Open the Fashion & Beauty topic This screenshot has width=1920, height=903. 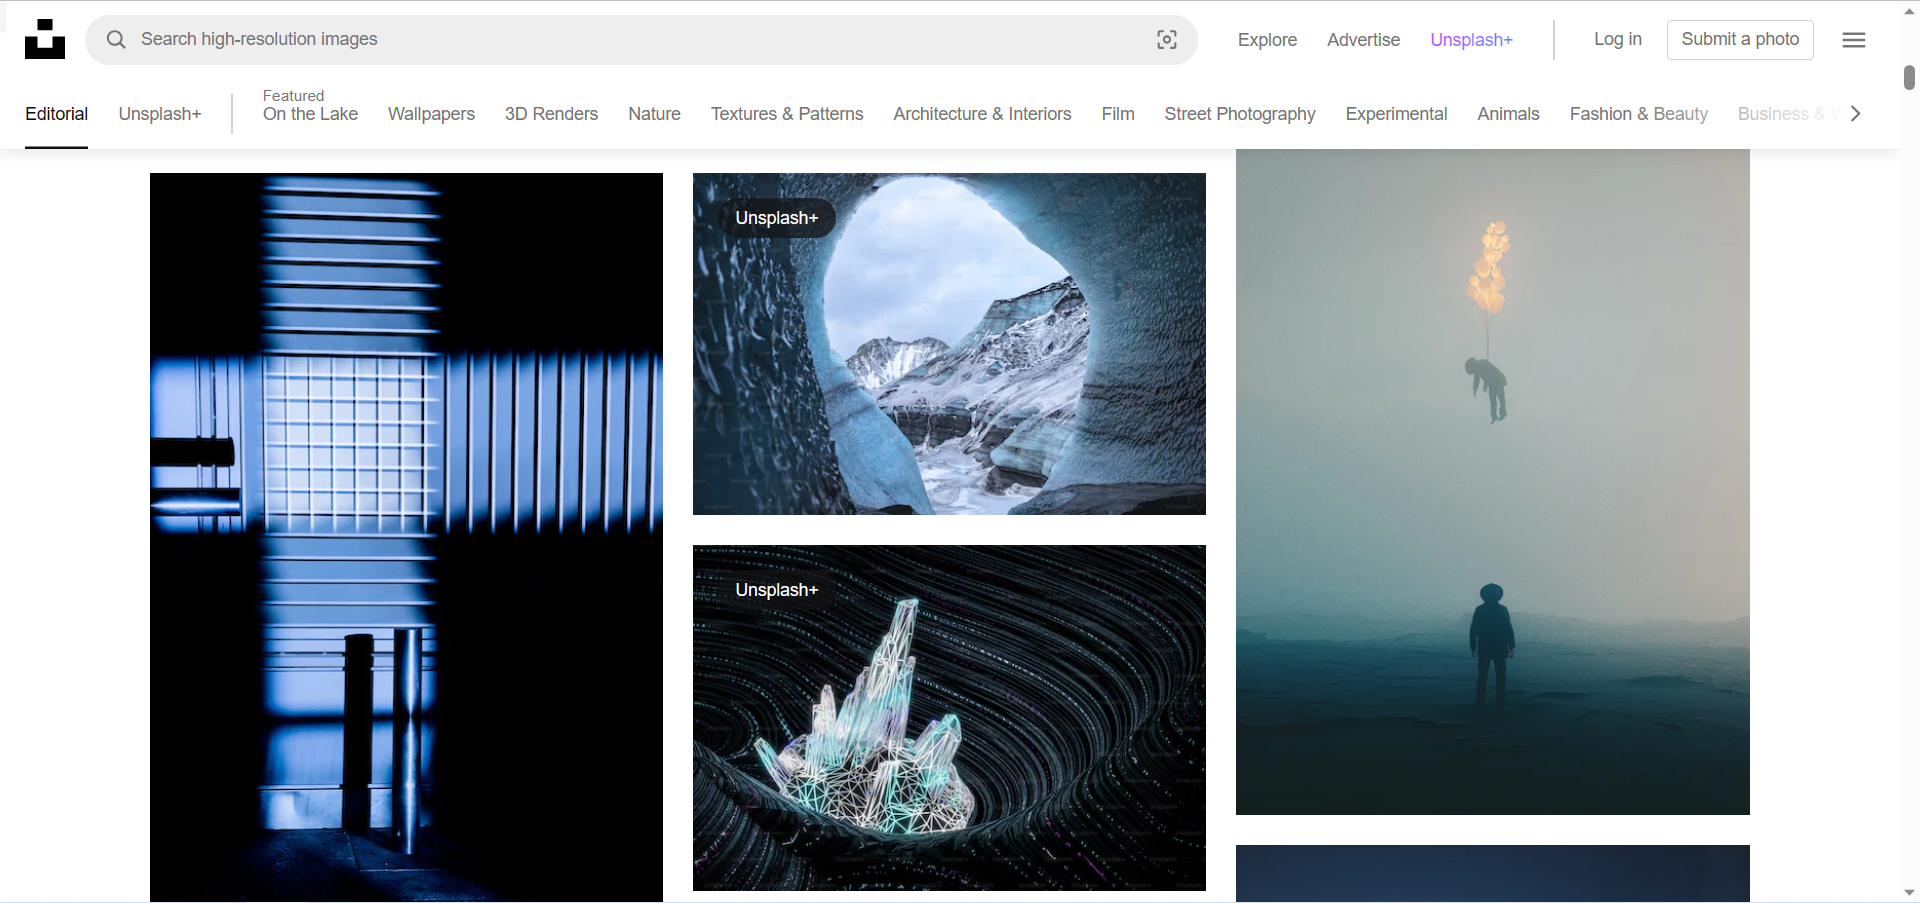tap(1639, 114)
